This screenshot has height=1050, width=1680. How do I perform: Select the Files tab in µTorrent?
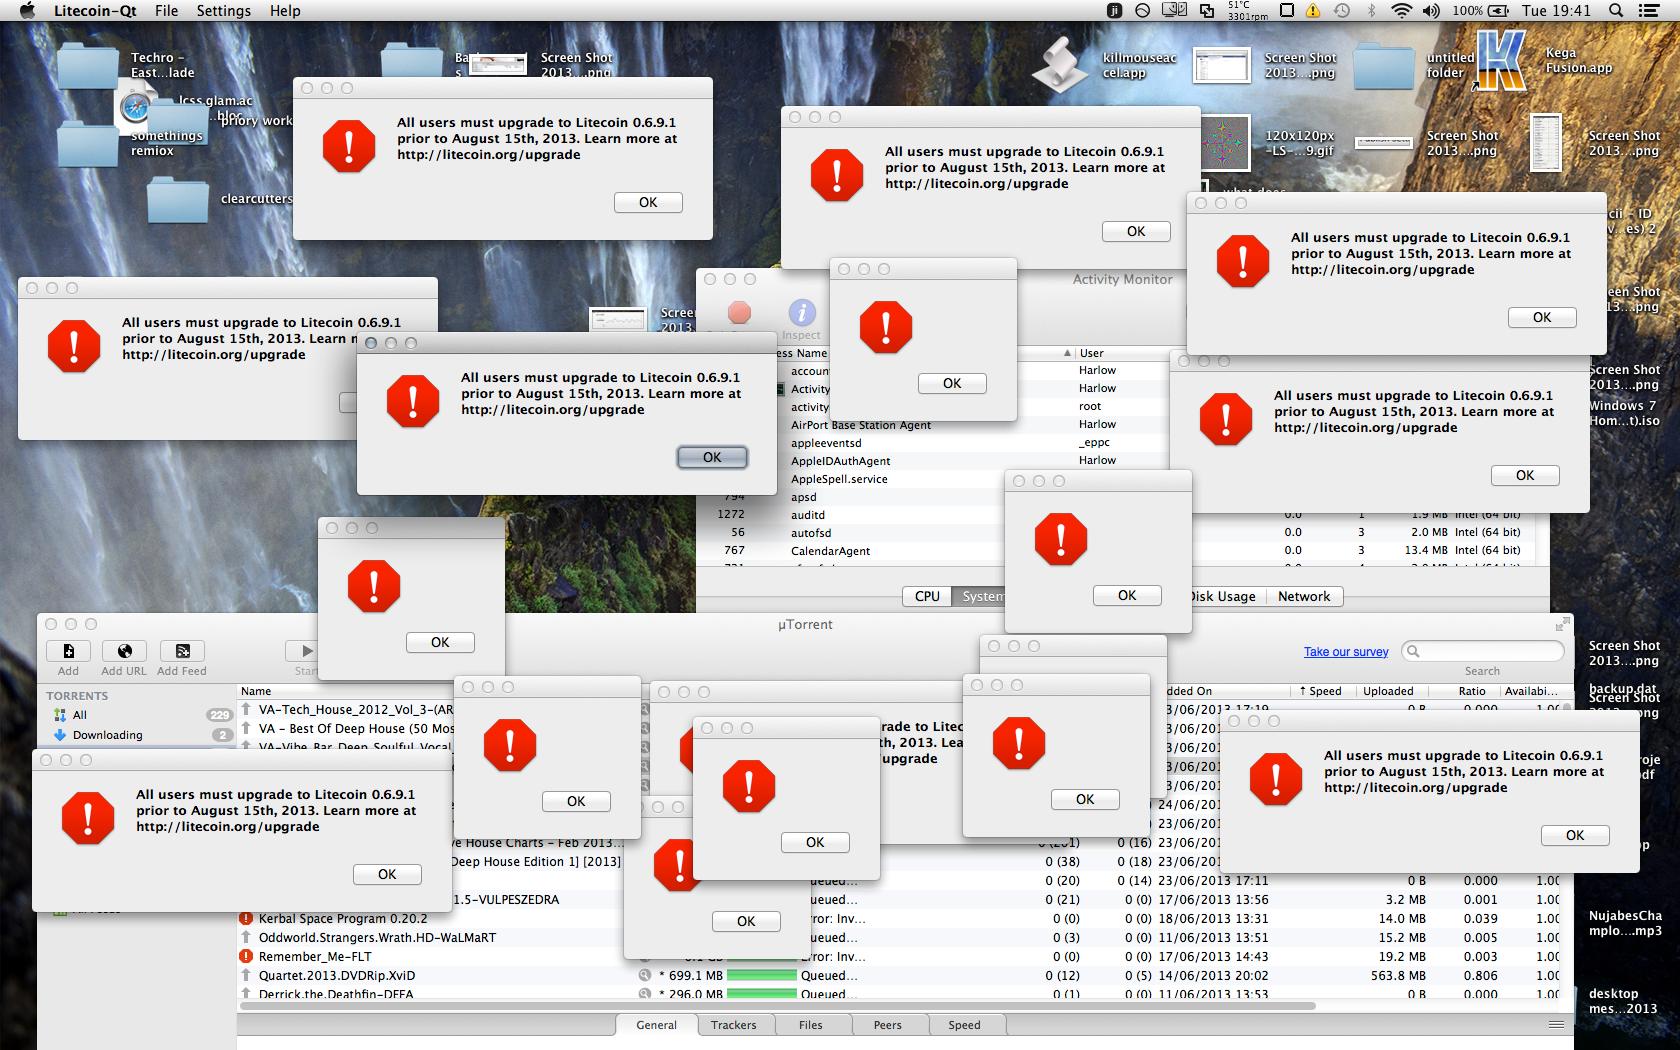pos(811,1025)
